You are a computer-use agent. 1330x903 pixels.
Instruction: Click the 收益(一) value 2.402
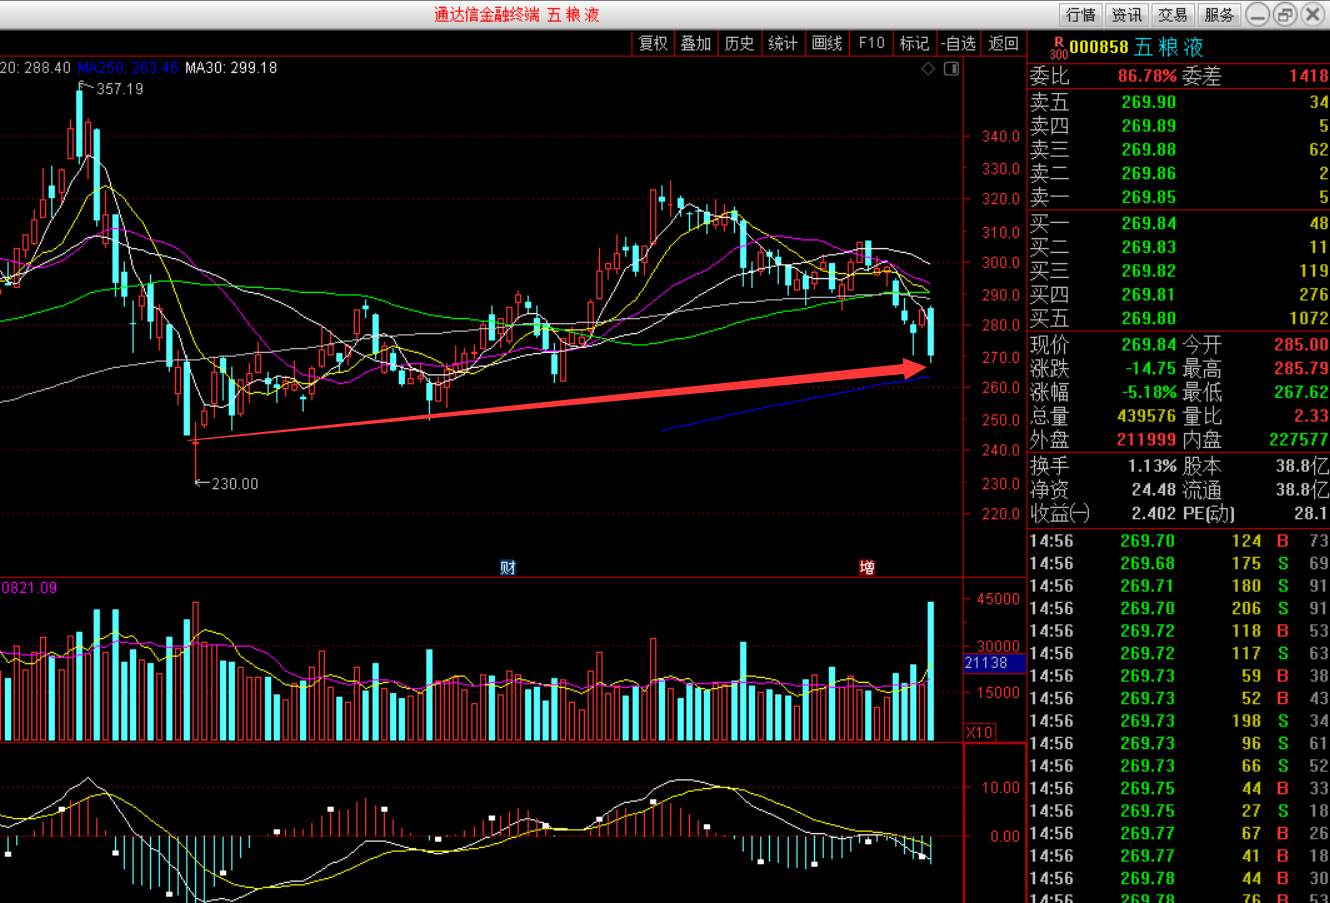tap(1154, 514)
